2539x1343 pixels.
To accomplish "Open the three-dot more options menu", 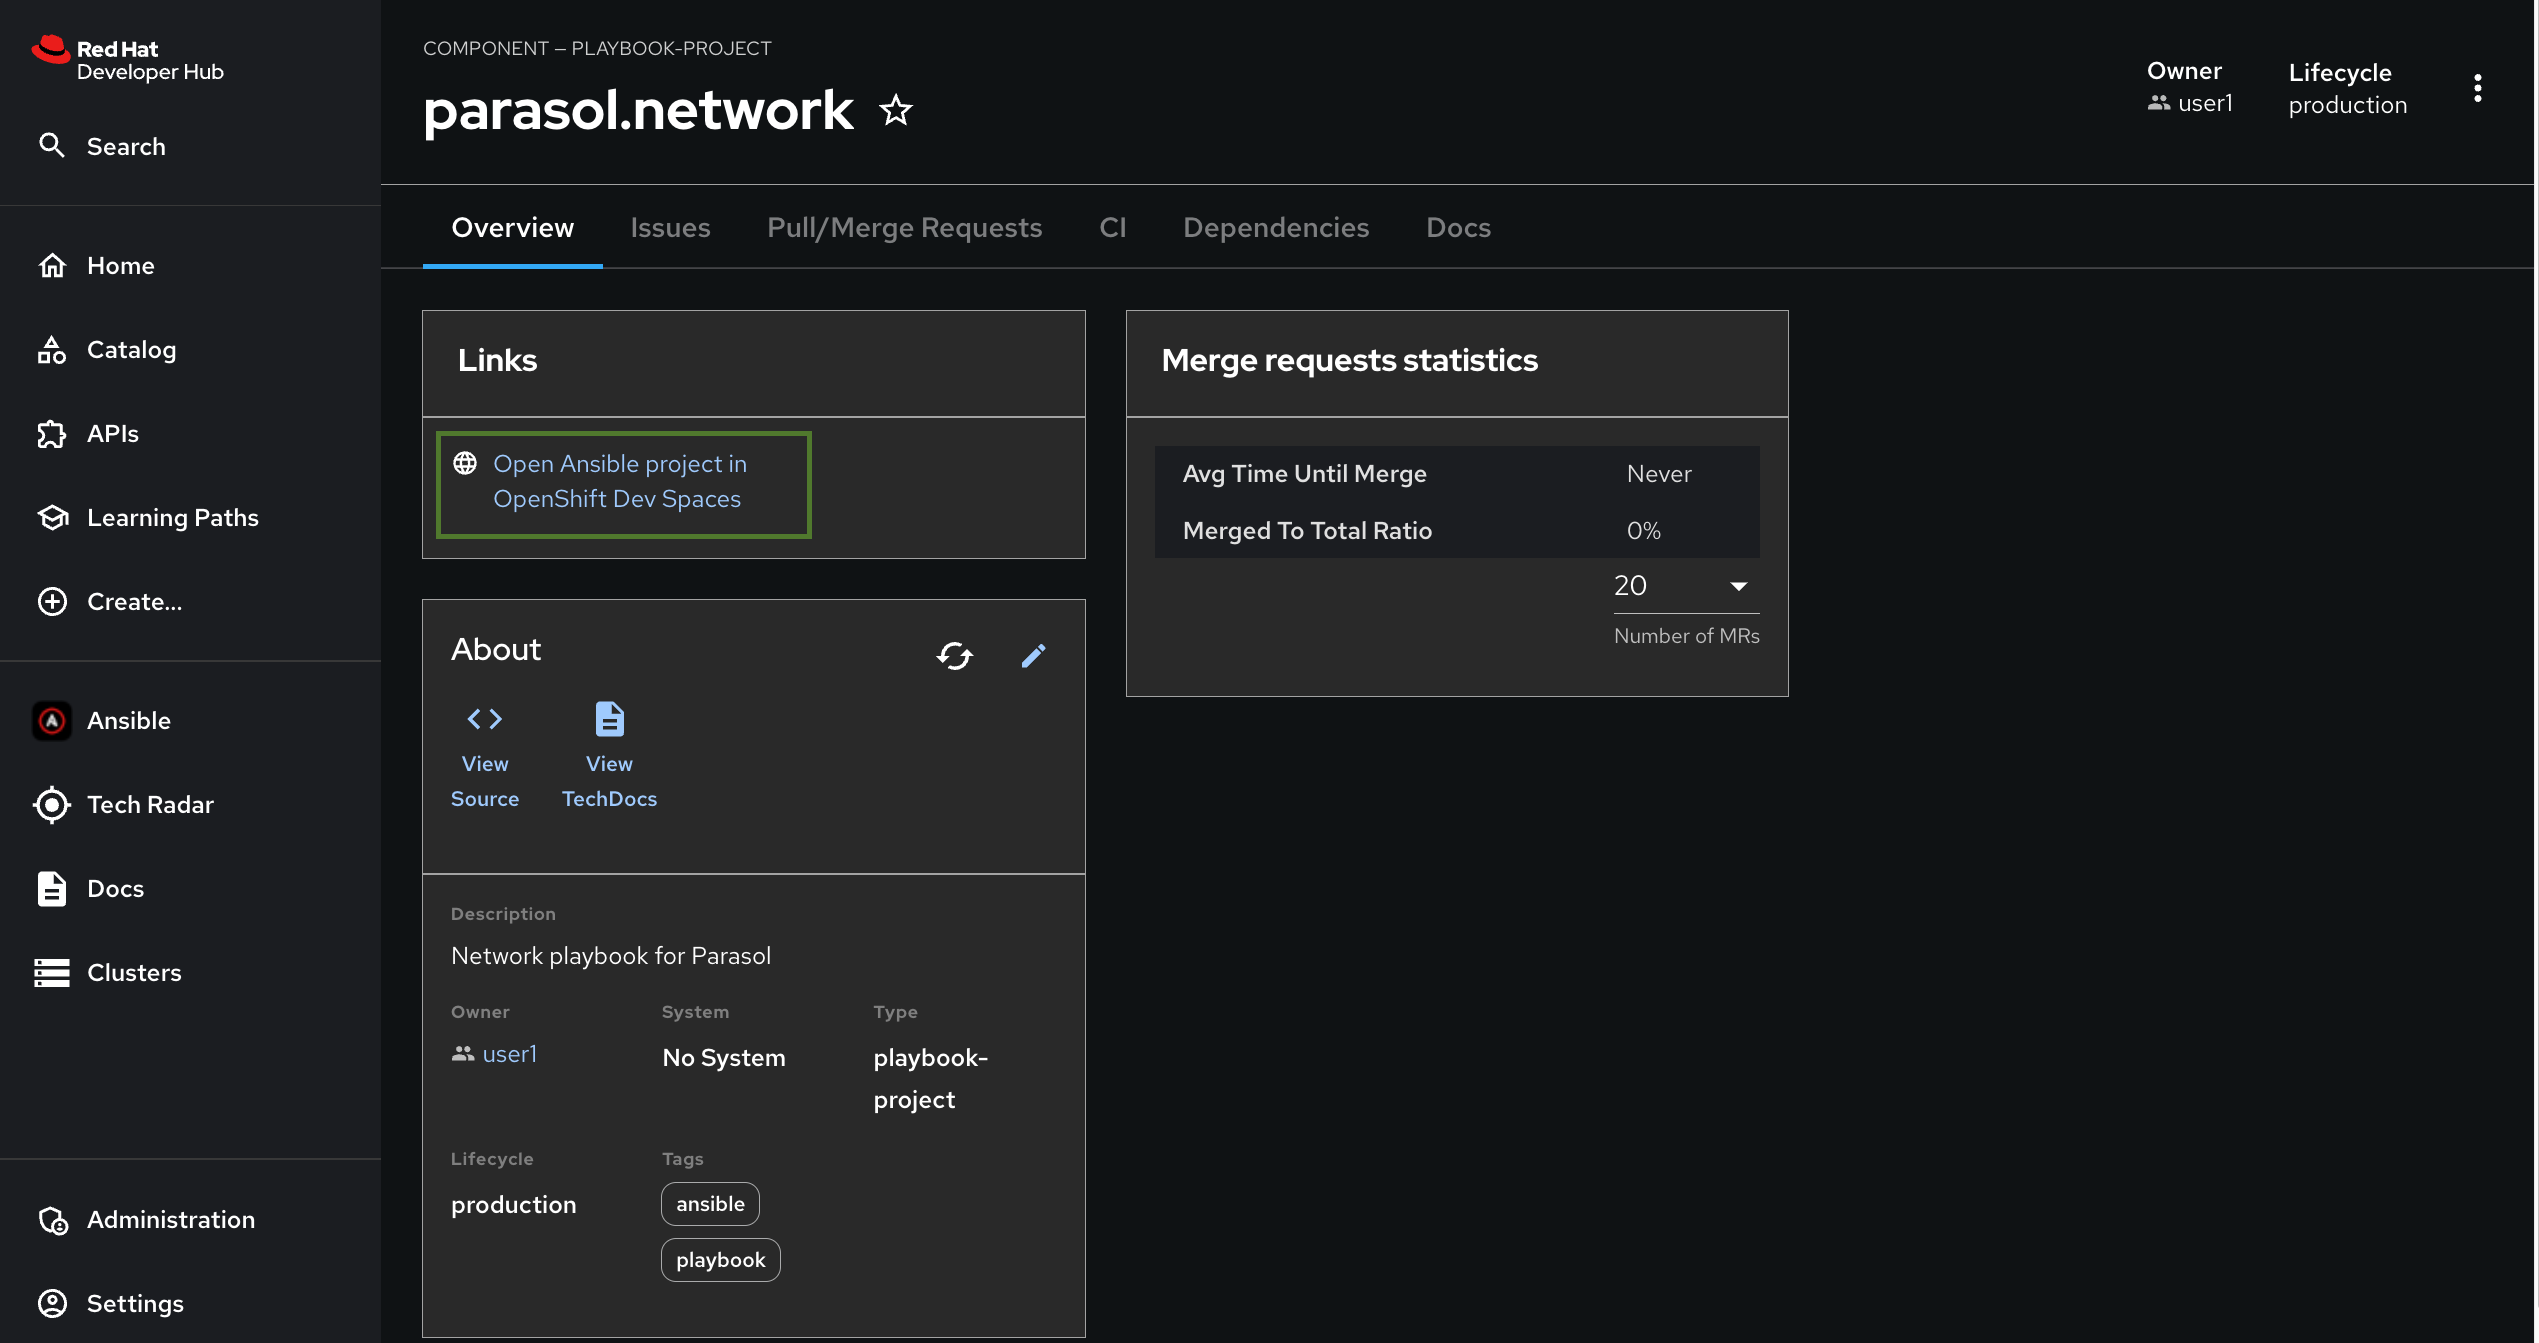I will (x=2477, y=88).
